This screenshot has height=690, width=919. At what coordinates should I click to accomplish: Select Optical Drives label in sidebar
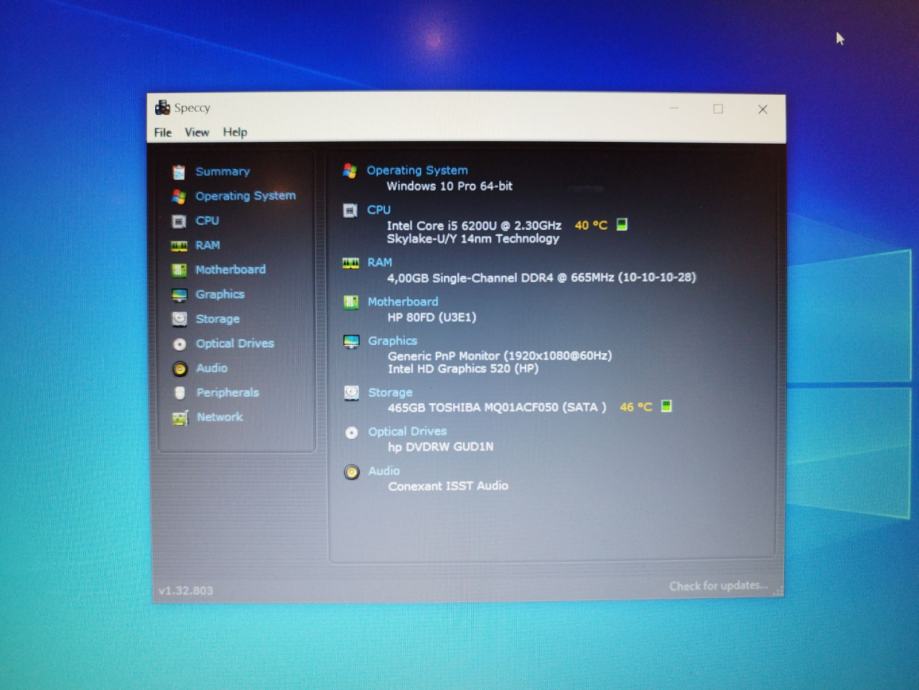(235, 344)
